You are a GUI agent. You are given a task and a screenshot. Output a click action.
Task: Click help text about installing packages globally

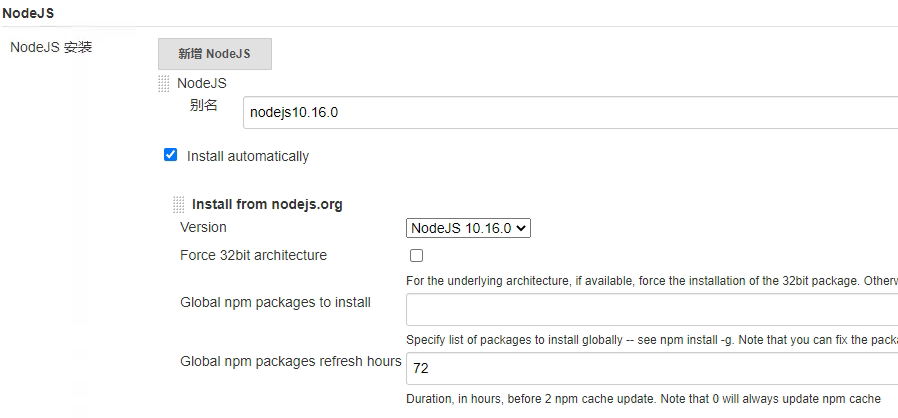[x=652, y=340]
